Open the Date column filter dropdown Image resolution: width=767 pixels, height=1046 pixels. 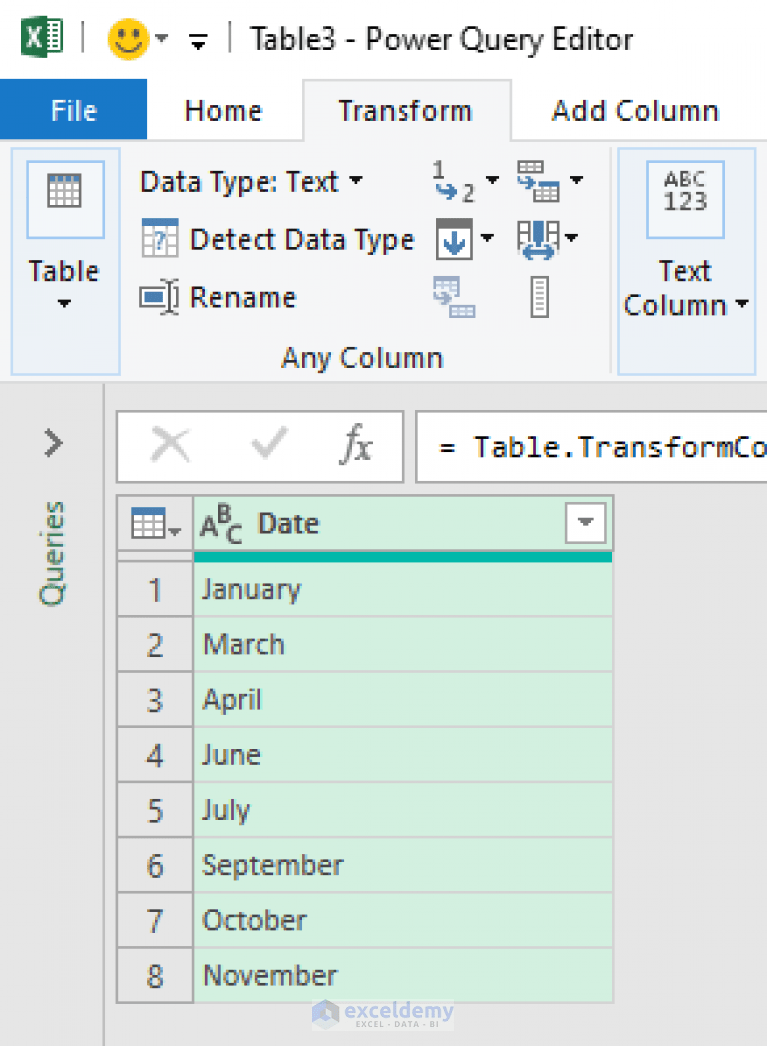coord(584,523)
